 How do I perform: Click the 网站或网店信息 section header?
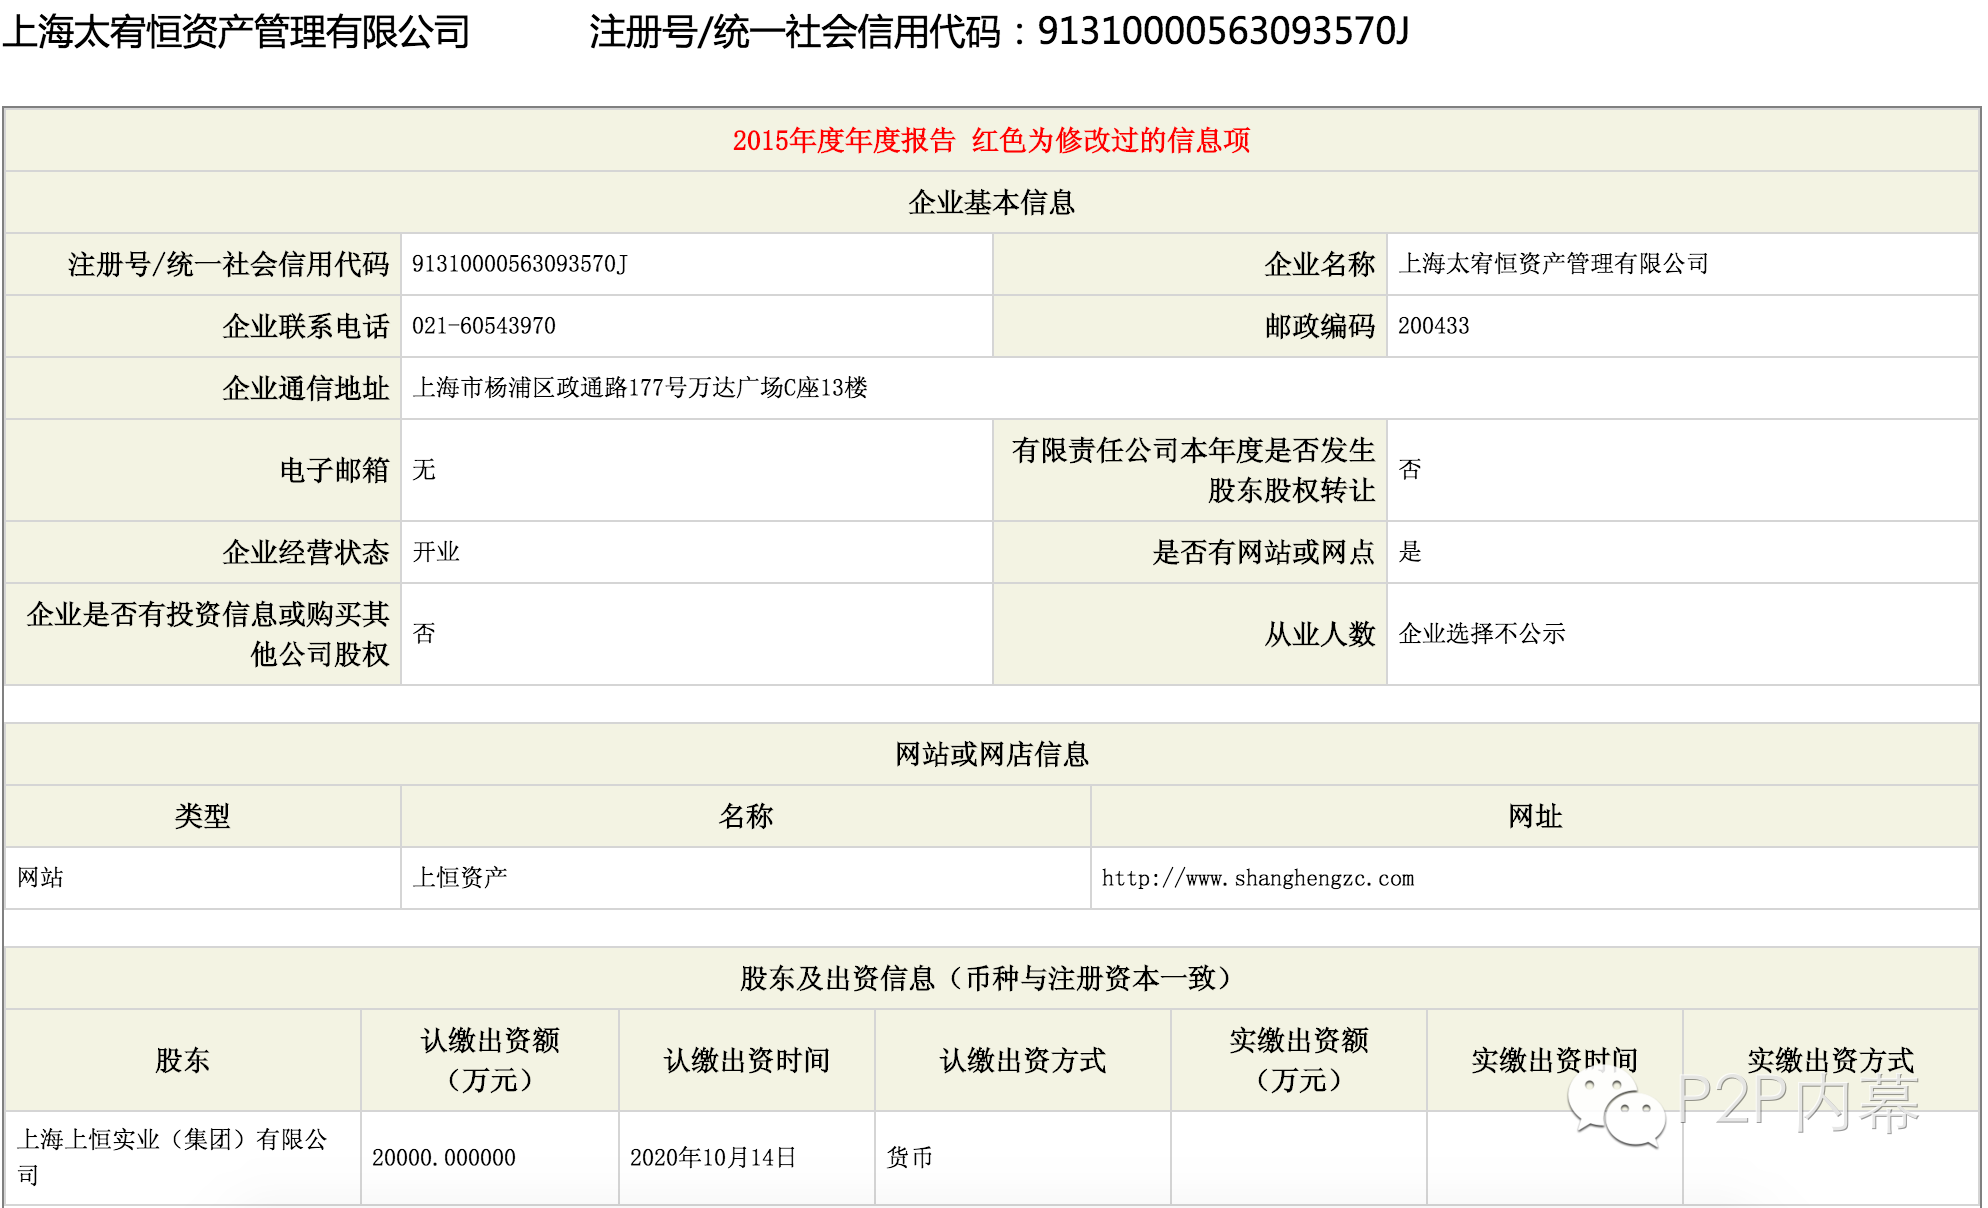pos(992,755)
